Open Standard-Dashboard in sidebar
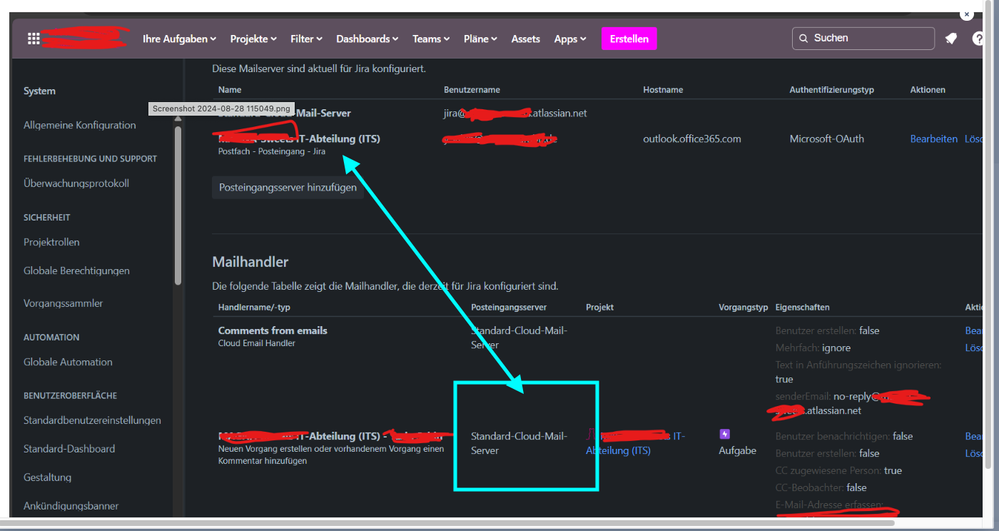This screenshot has width=999, height=531. click(69, 449)
